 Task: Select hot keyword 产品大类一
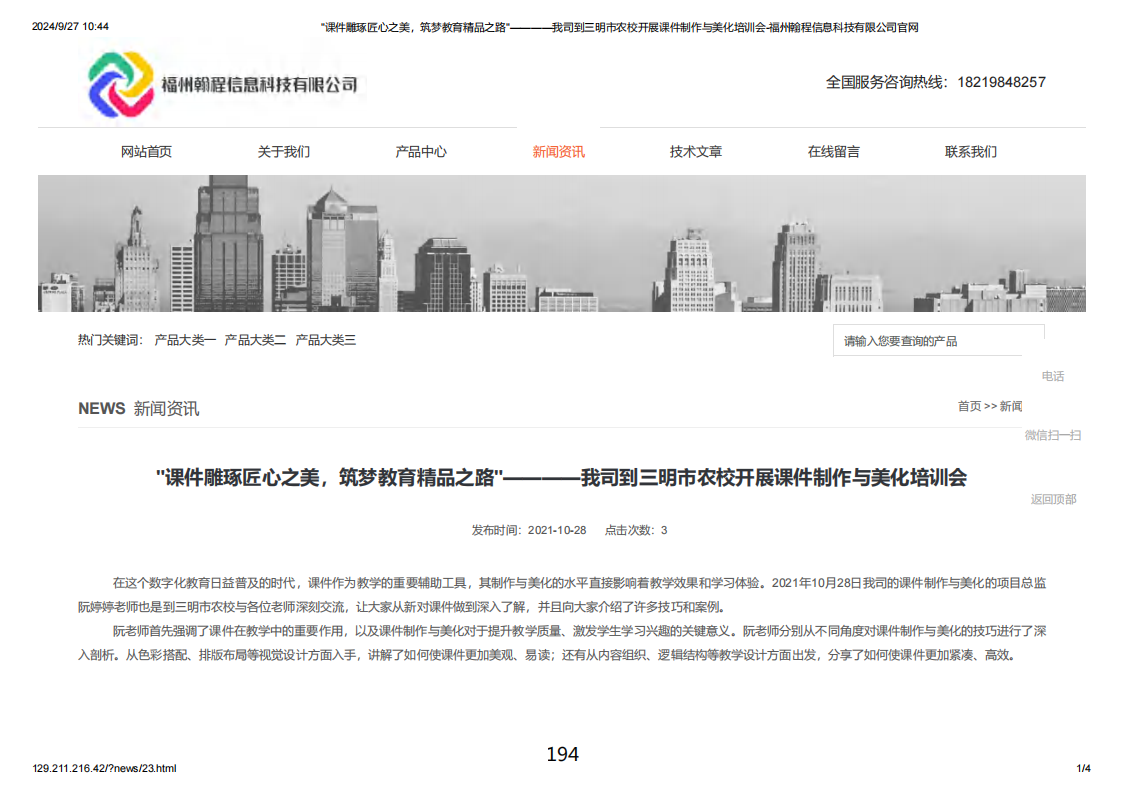pyautogui.click(x=185, y=340)
